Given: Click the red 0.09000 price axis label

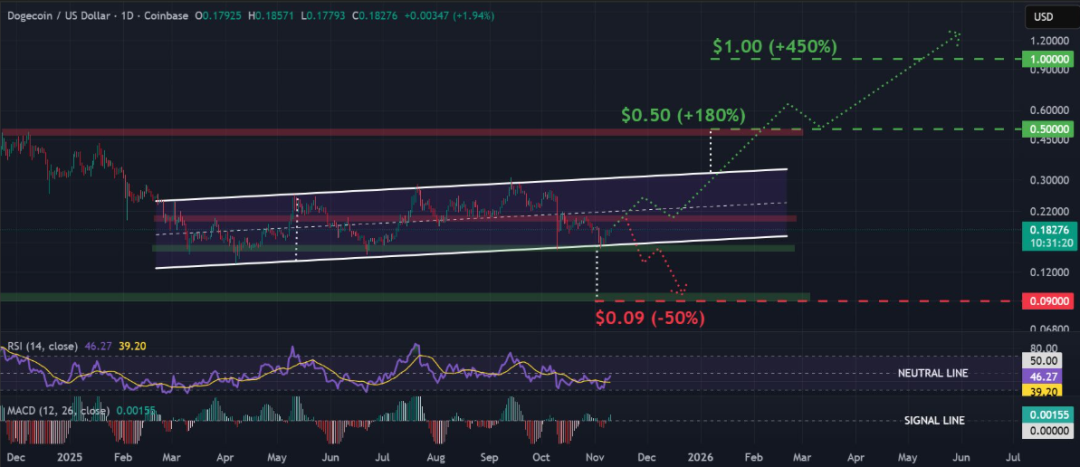Looking at the screenshot, I should point(1049,300).
